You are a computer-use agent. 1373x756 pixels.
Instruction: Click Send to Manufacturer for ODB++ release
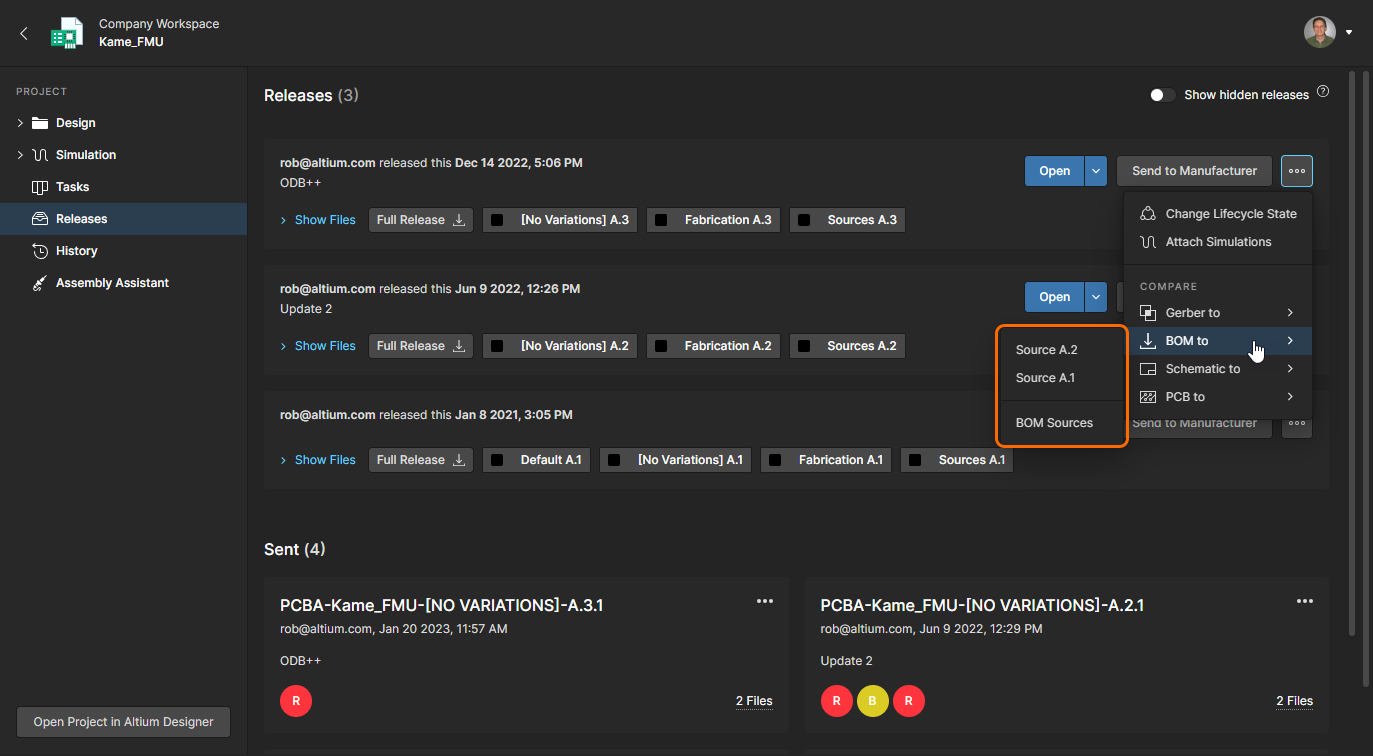[x=1194, y=171]
